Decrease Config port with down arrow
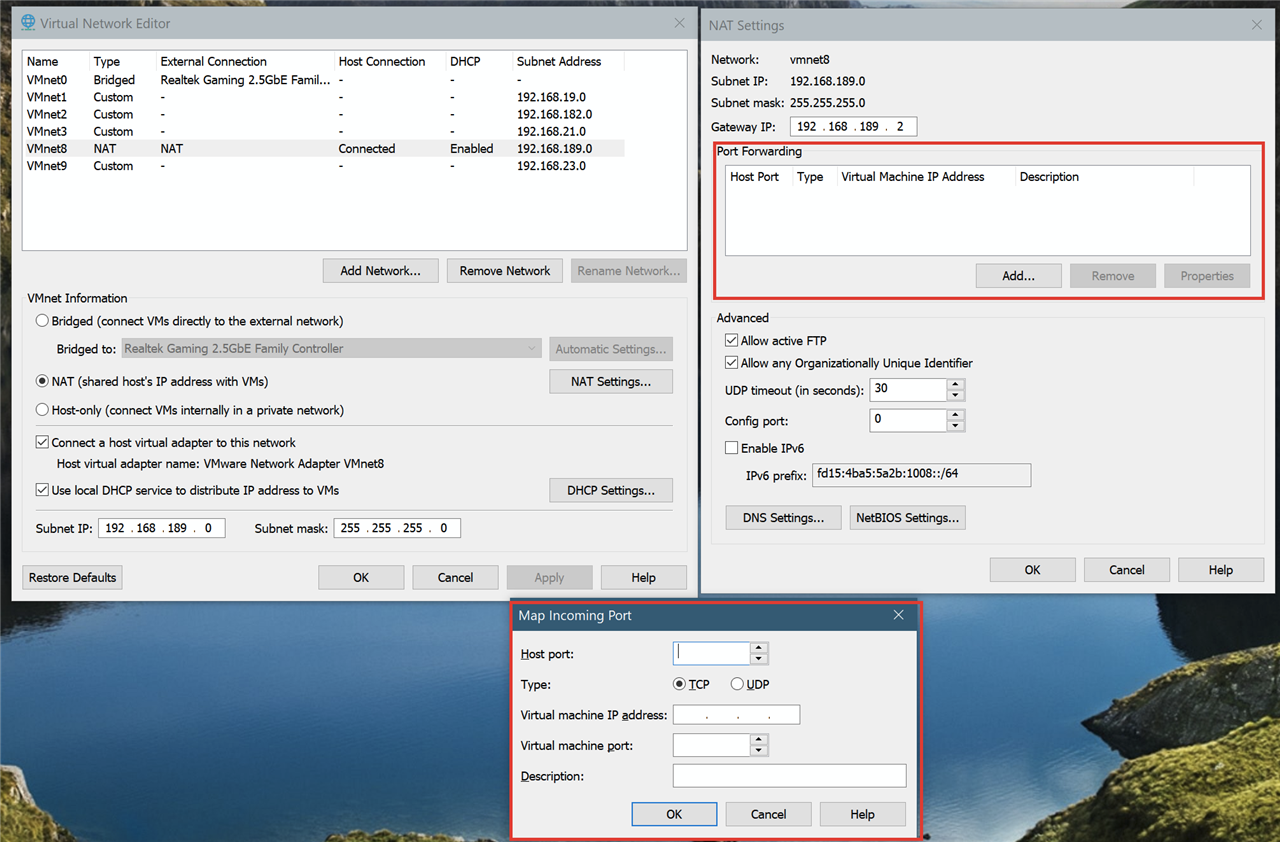Viewport: 1280px width, 842px height. click(955, 426)
